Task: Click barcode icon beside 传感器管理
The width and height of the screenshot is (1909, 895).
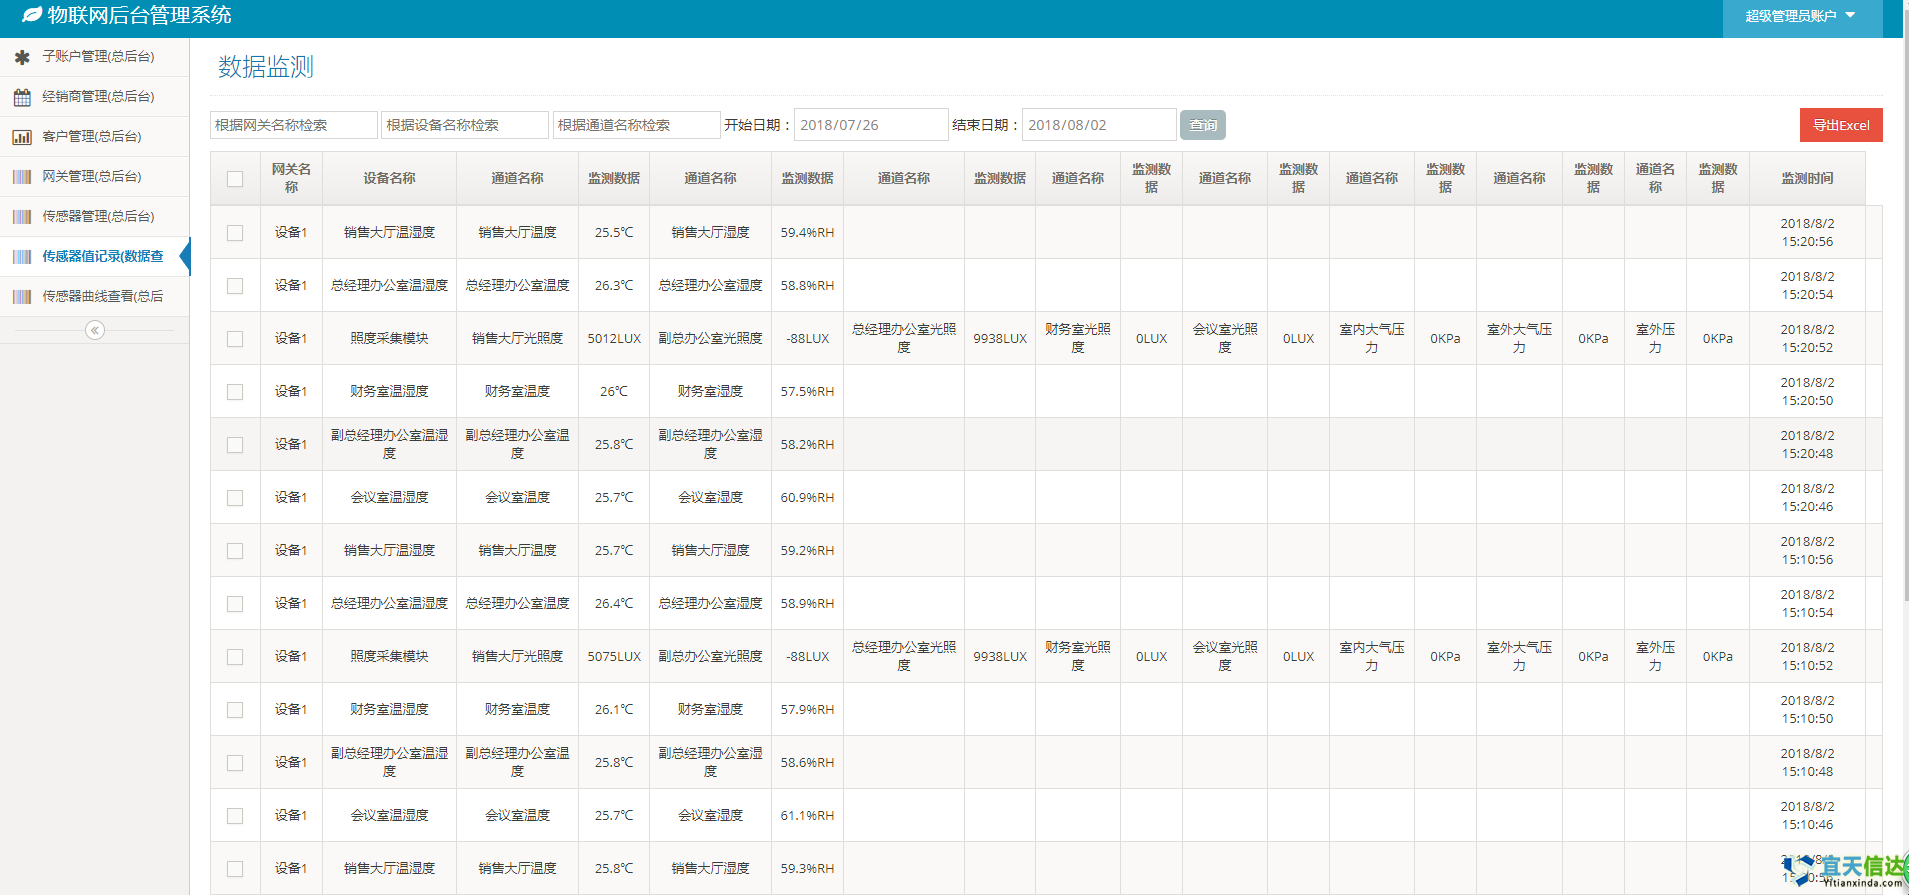Action: 22,217
